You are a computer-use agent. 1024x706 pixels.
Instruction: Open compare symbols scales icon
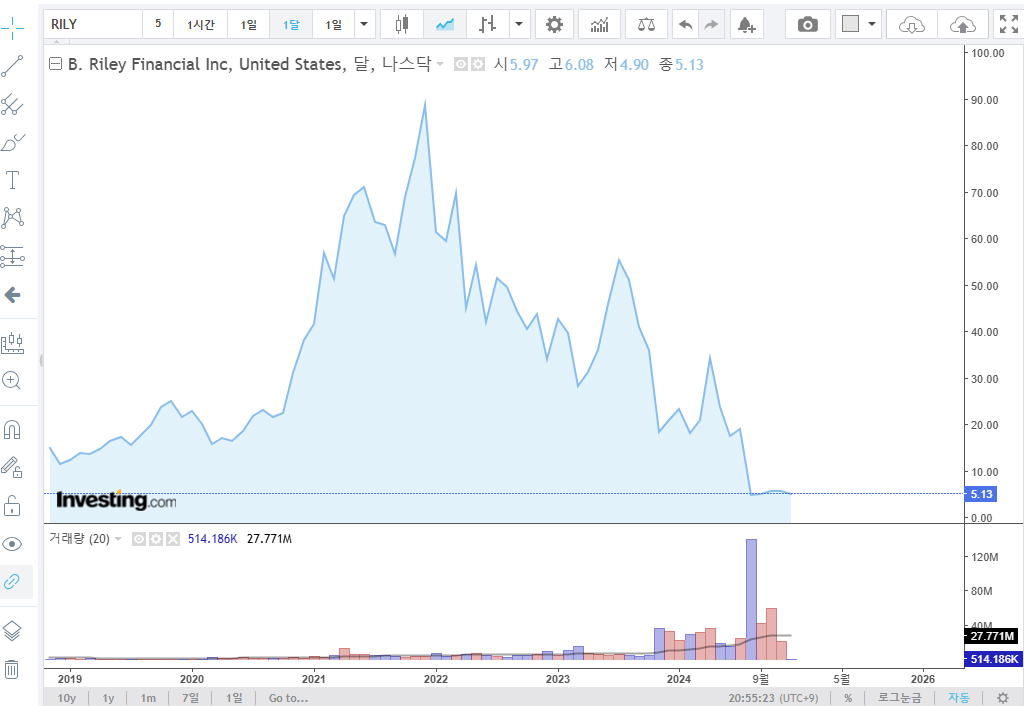coord(646,25)
